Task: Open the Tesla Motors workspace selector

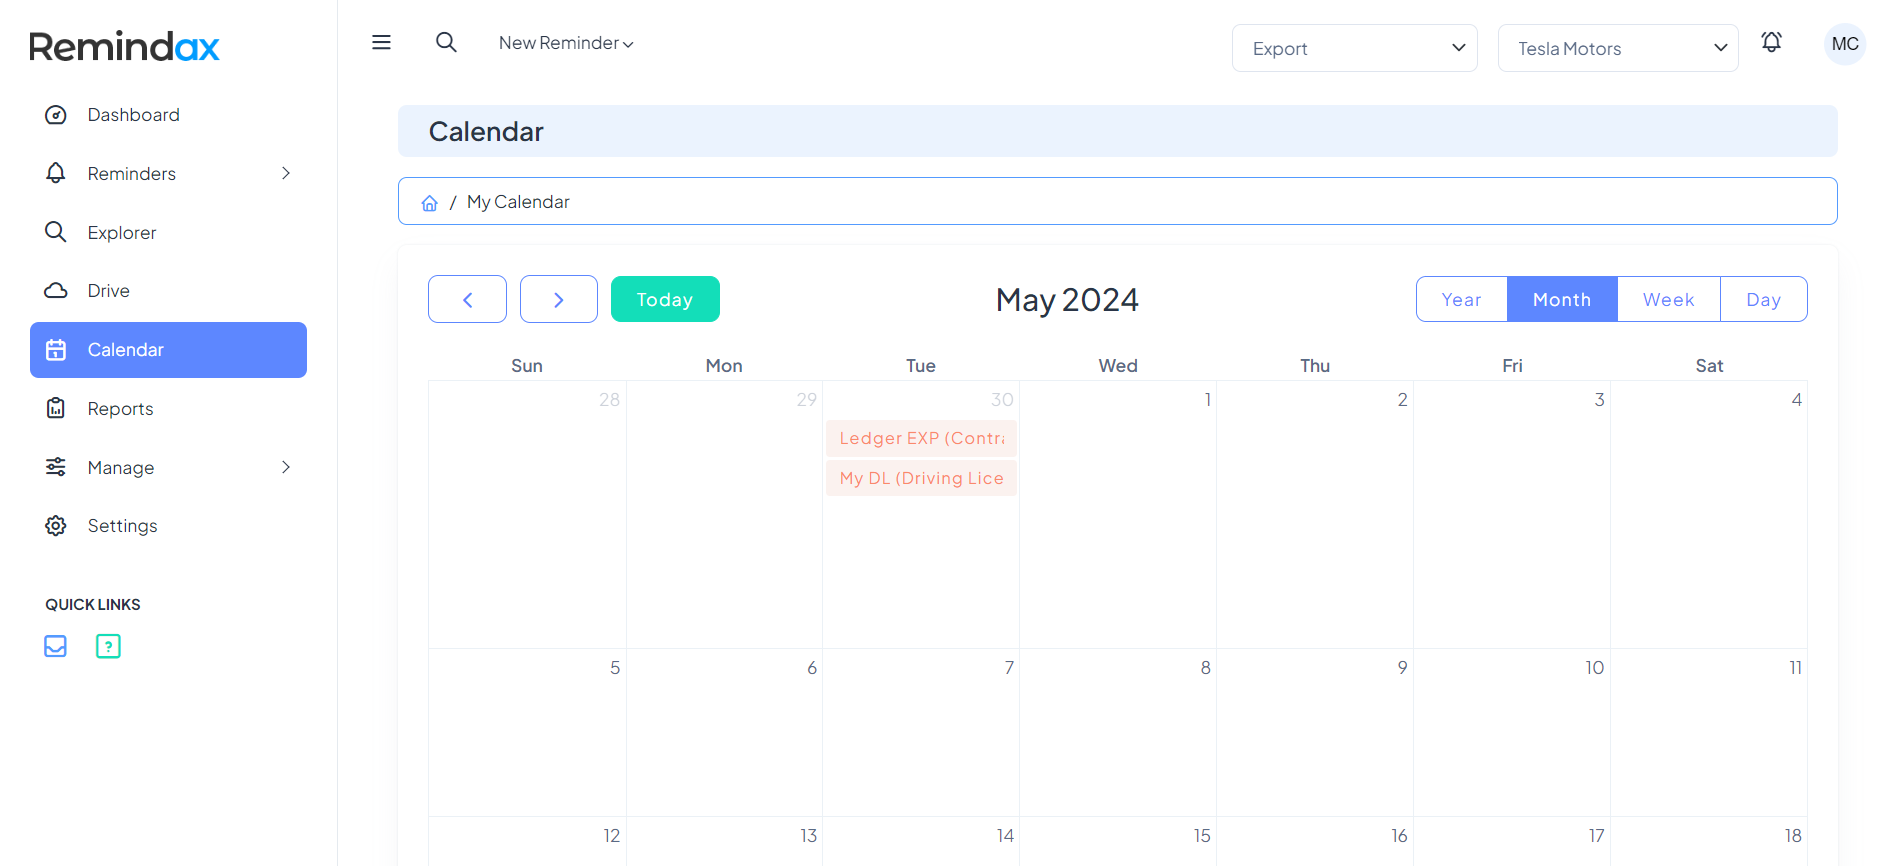Action: pos(1617,47)
